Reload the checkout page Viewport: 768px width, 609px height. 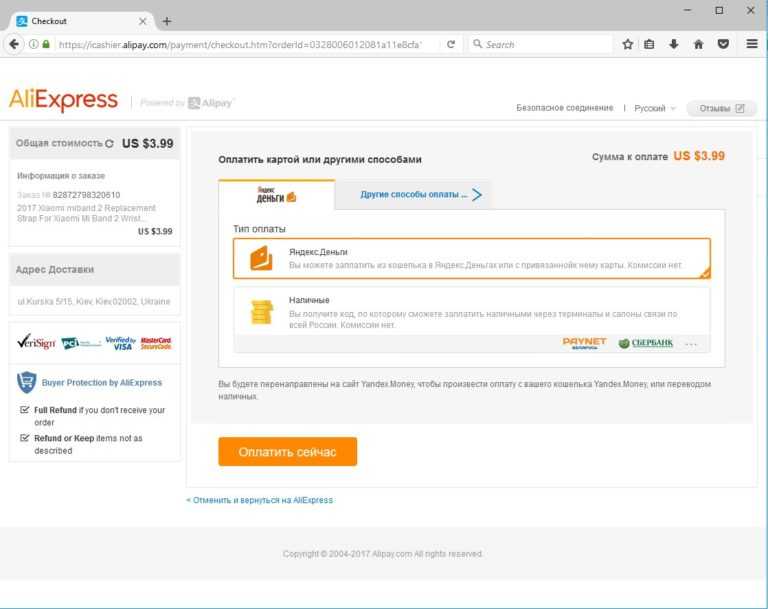click(451, 44)
